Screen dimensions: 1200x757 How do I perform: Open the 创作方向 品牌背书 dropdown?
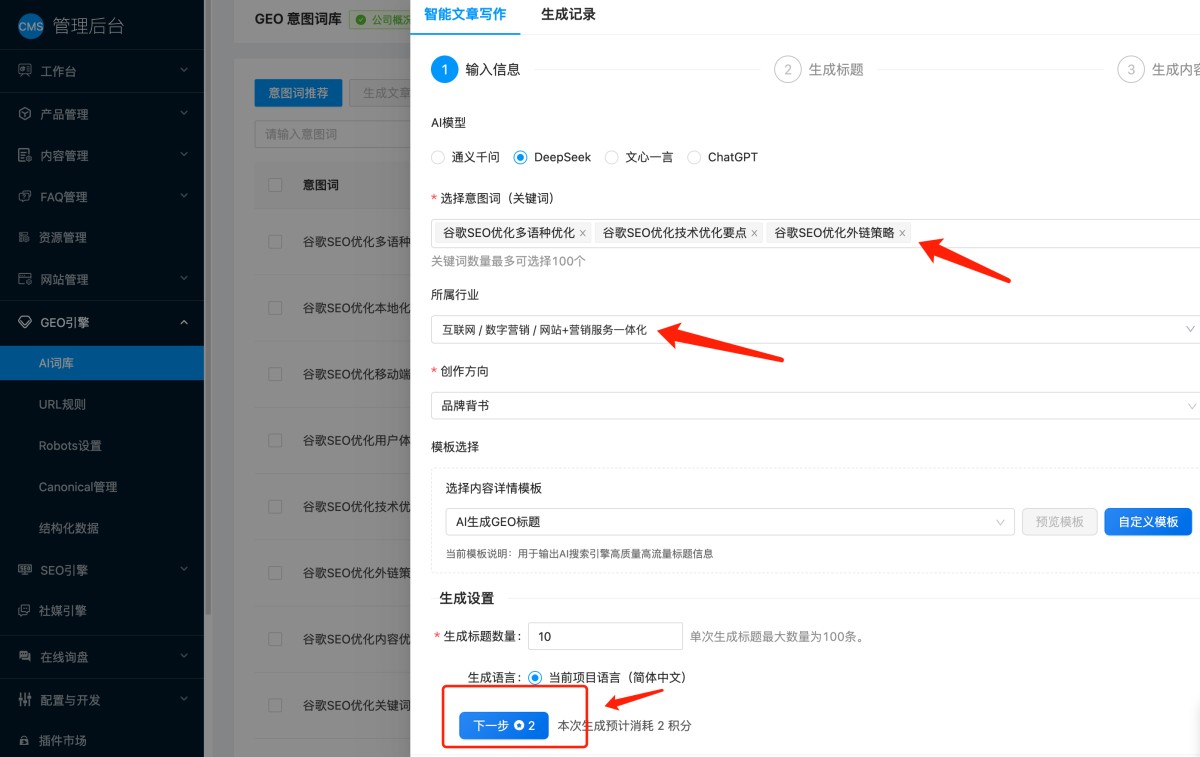(x=815, y=406)
